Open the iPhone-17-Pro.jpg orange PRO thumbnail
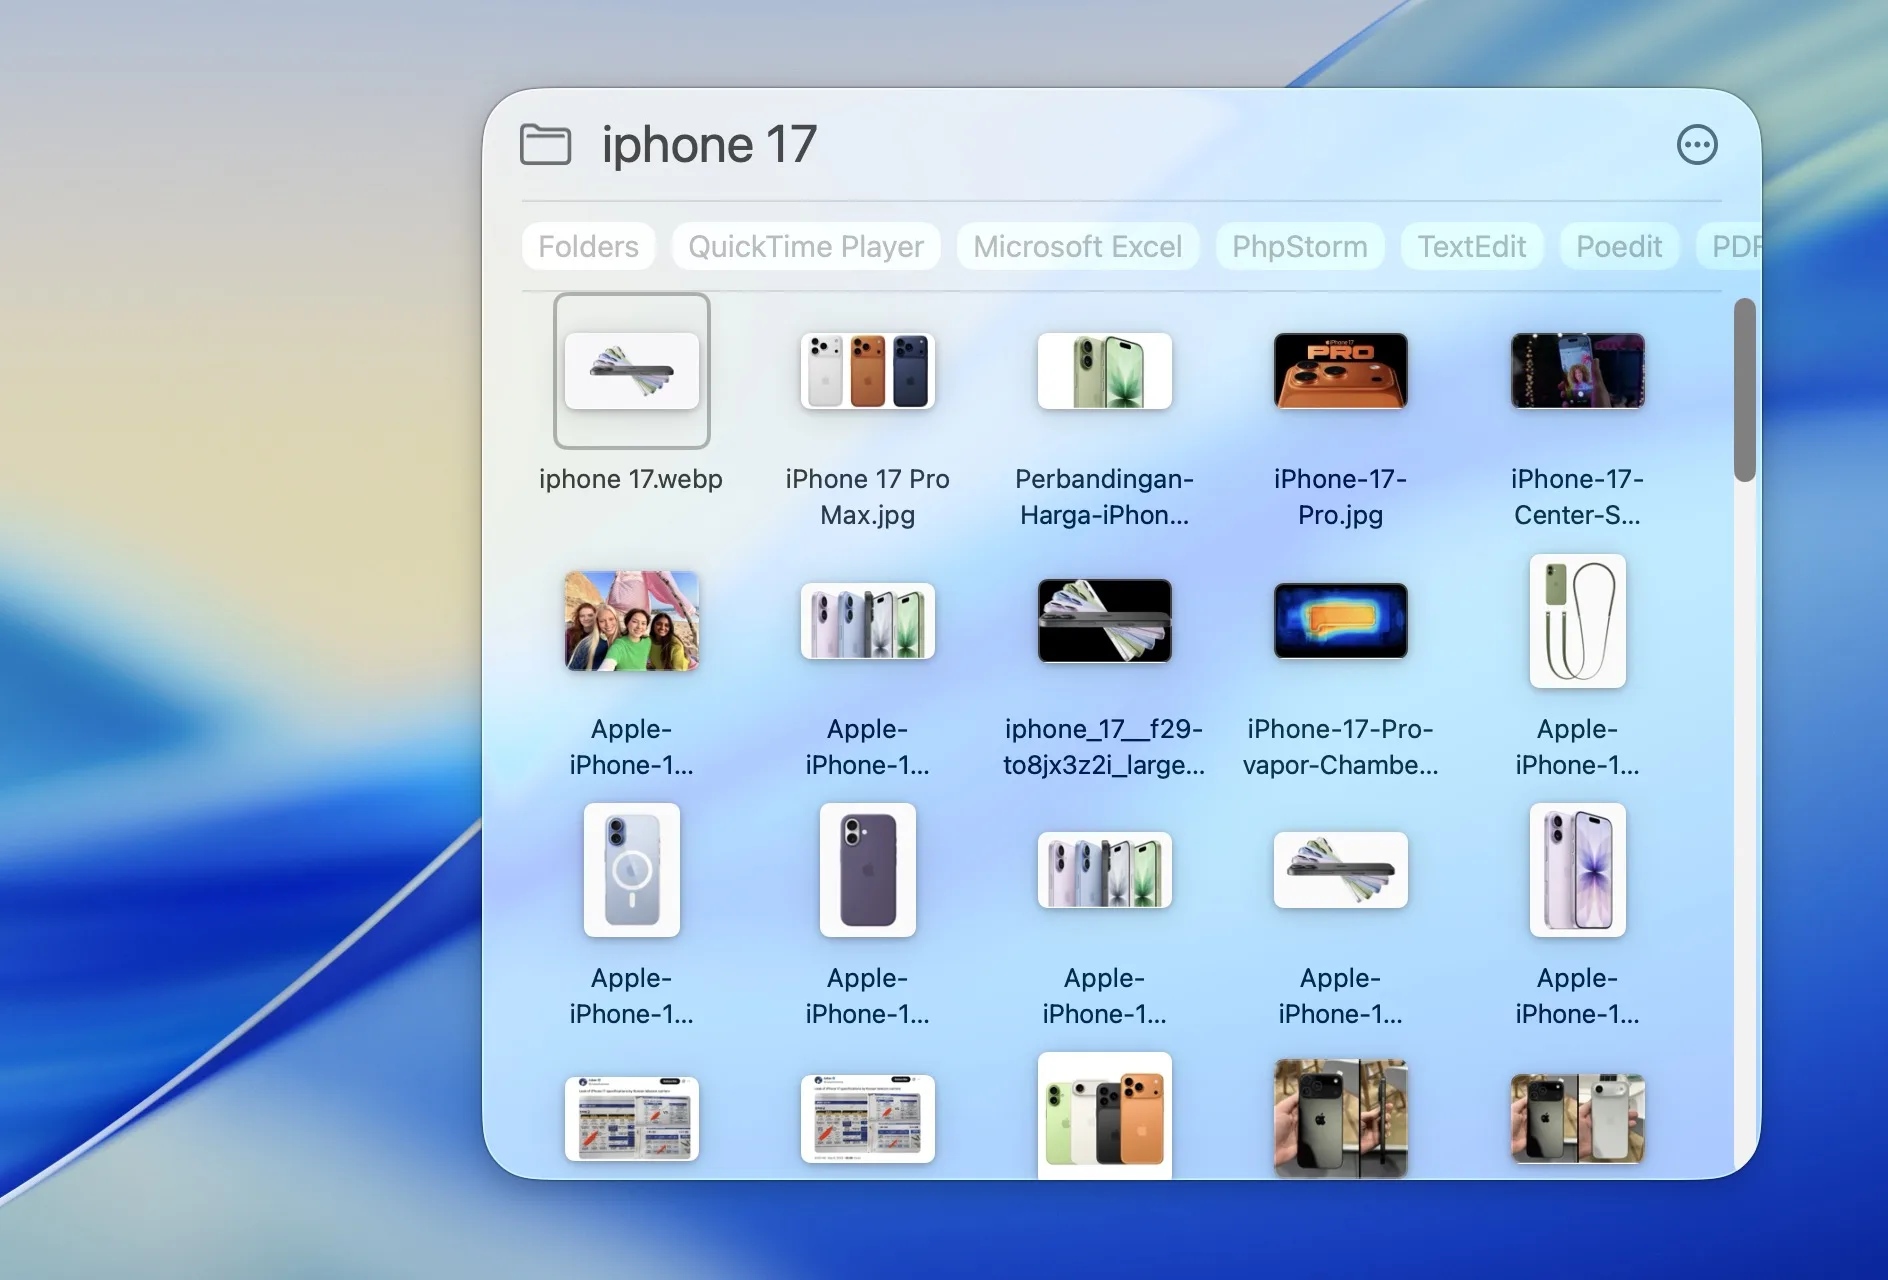The image size is (1888, 1280). click(x=1340, y=371)
